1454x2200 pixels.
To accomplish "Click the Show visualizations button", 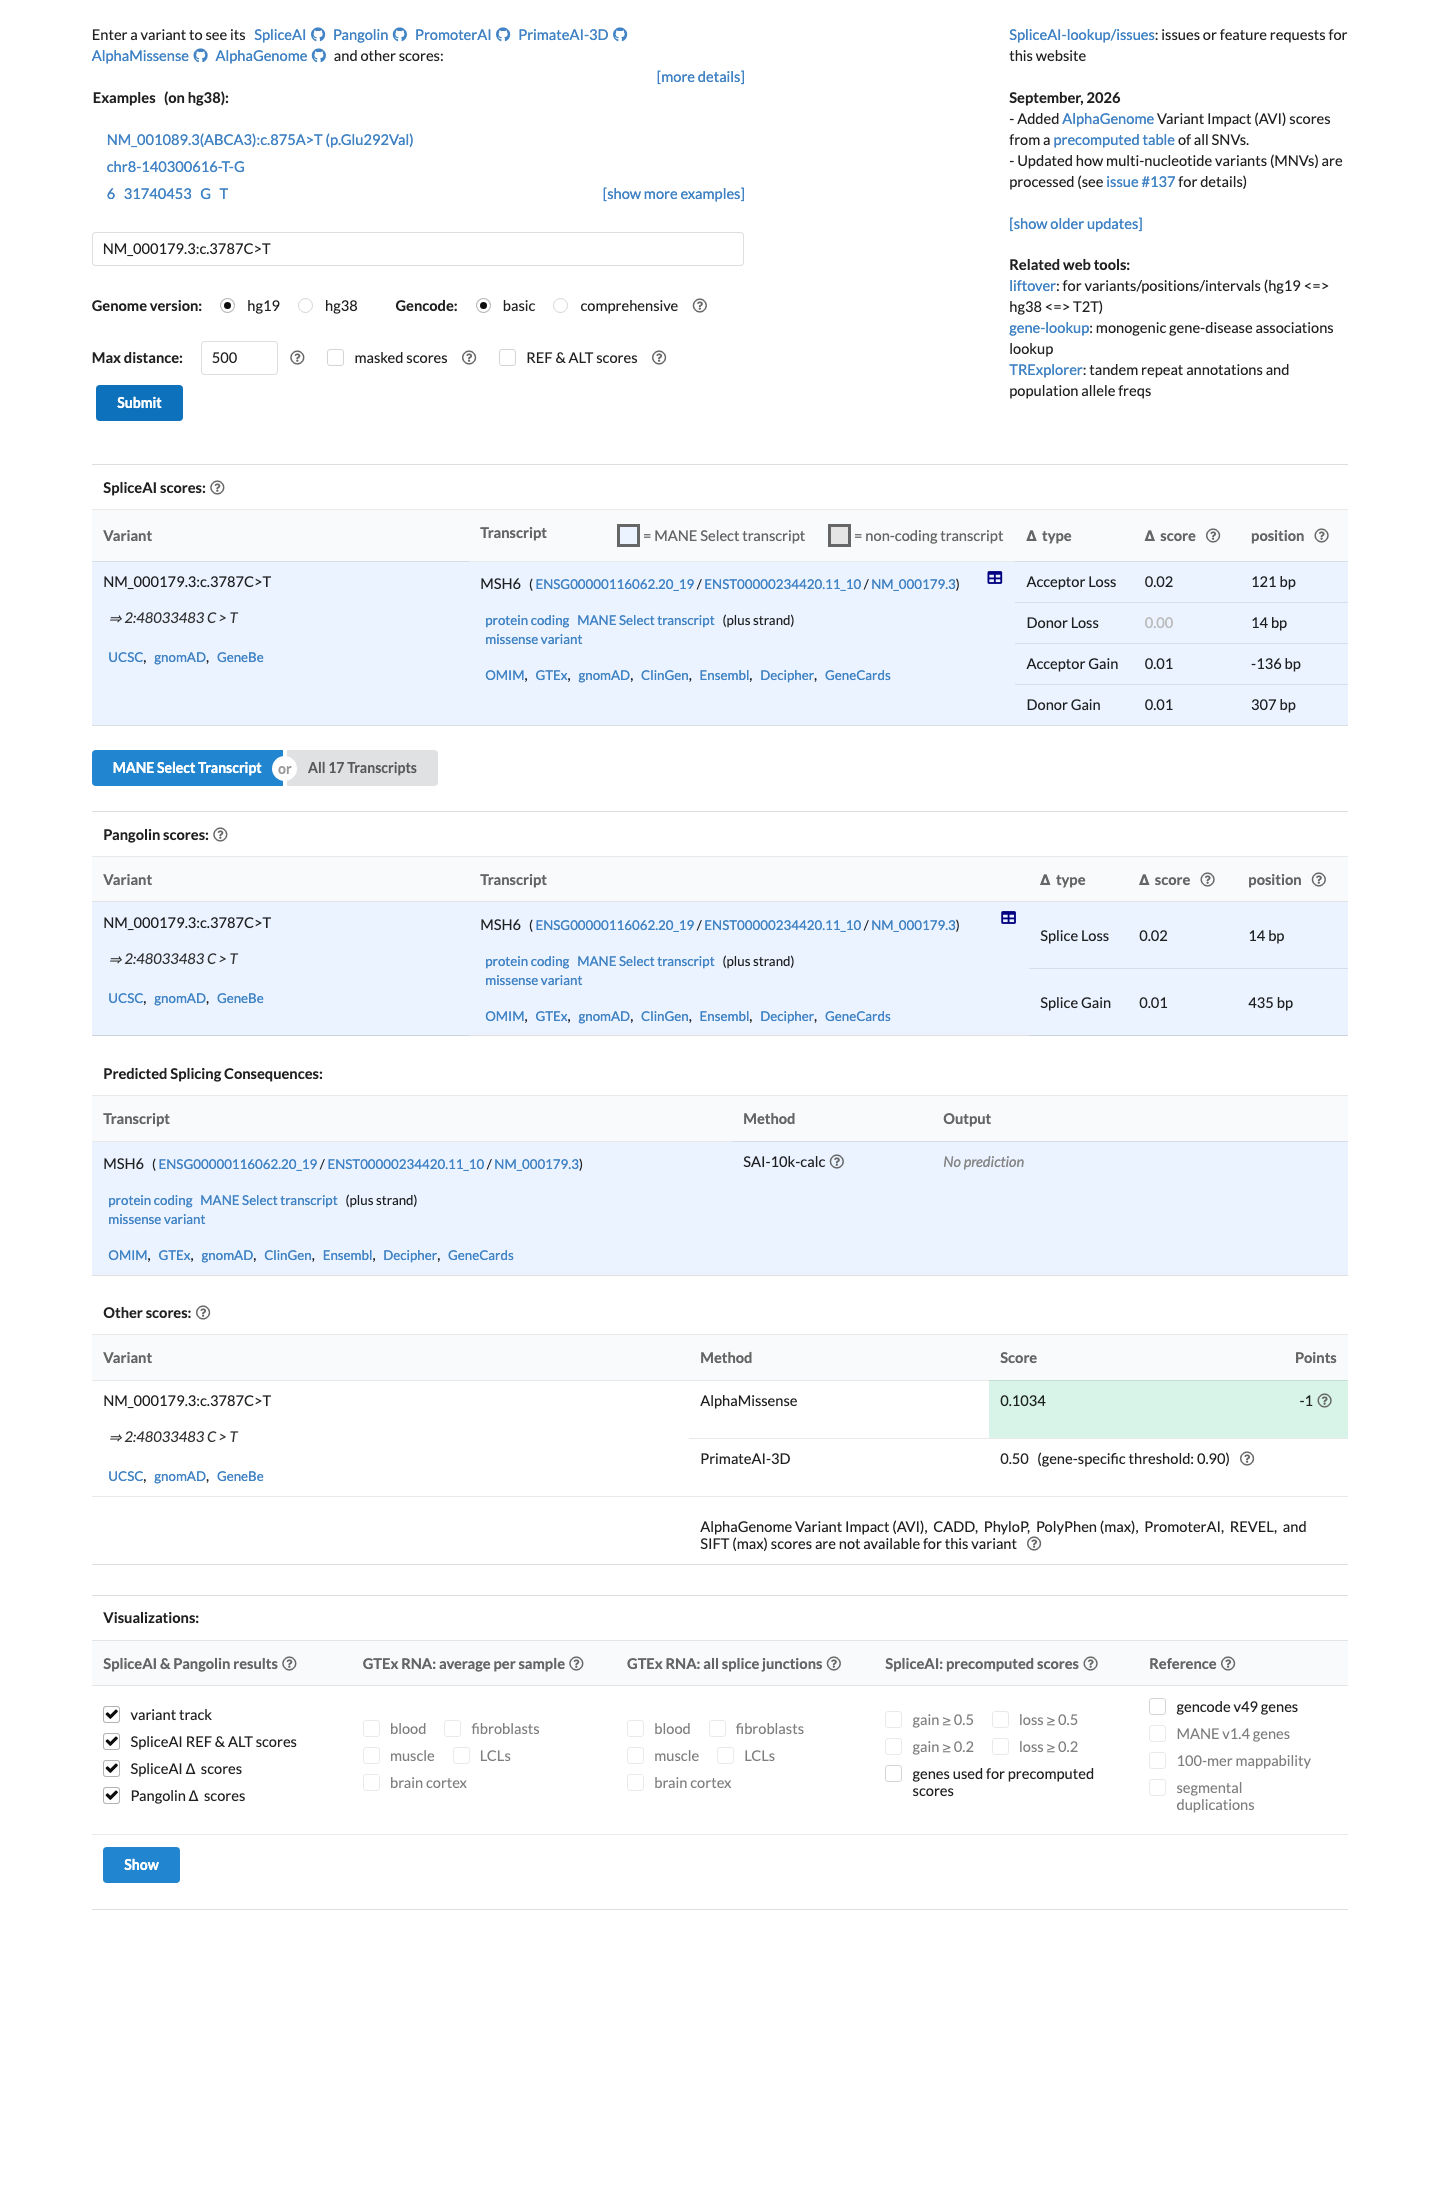I will 141,1865.
